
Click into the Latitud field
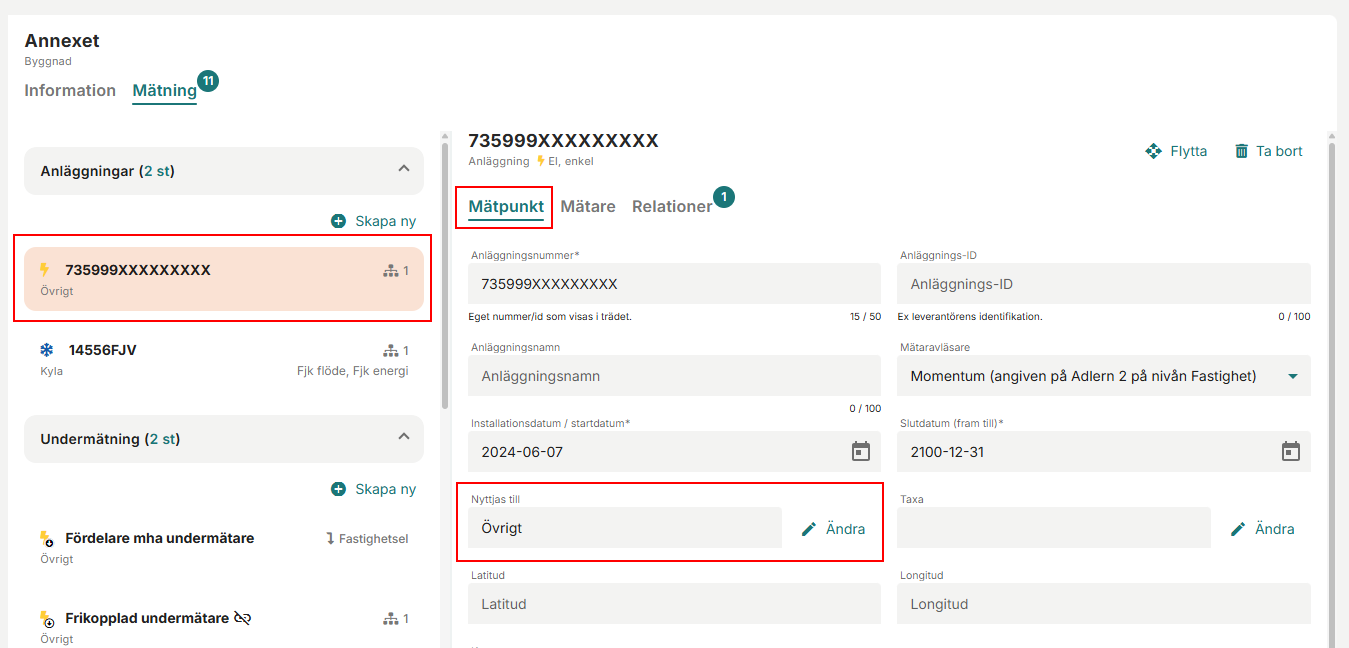pos(674,604)
